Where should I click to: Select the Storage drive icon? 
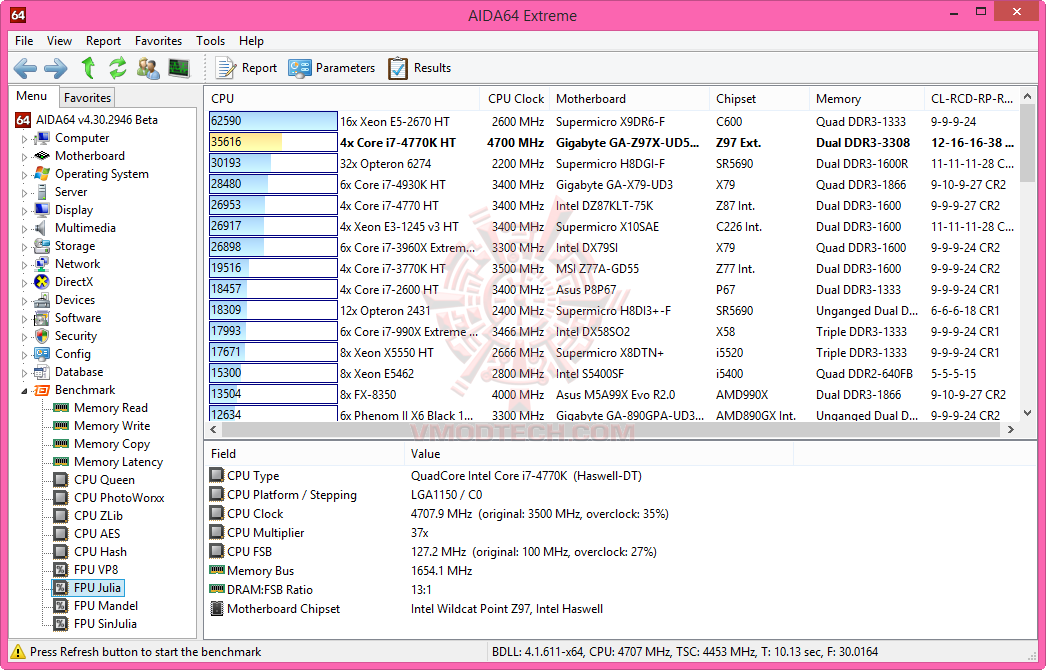point(42,246)
